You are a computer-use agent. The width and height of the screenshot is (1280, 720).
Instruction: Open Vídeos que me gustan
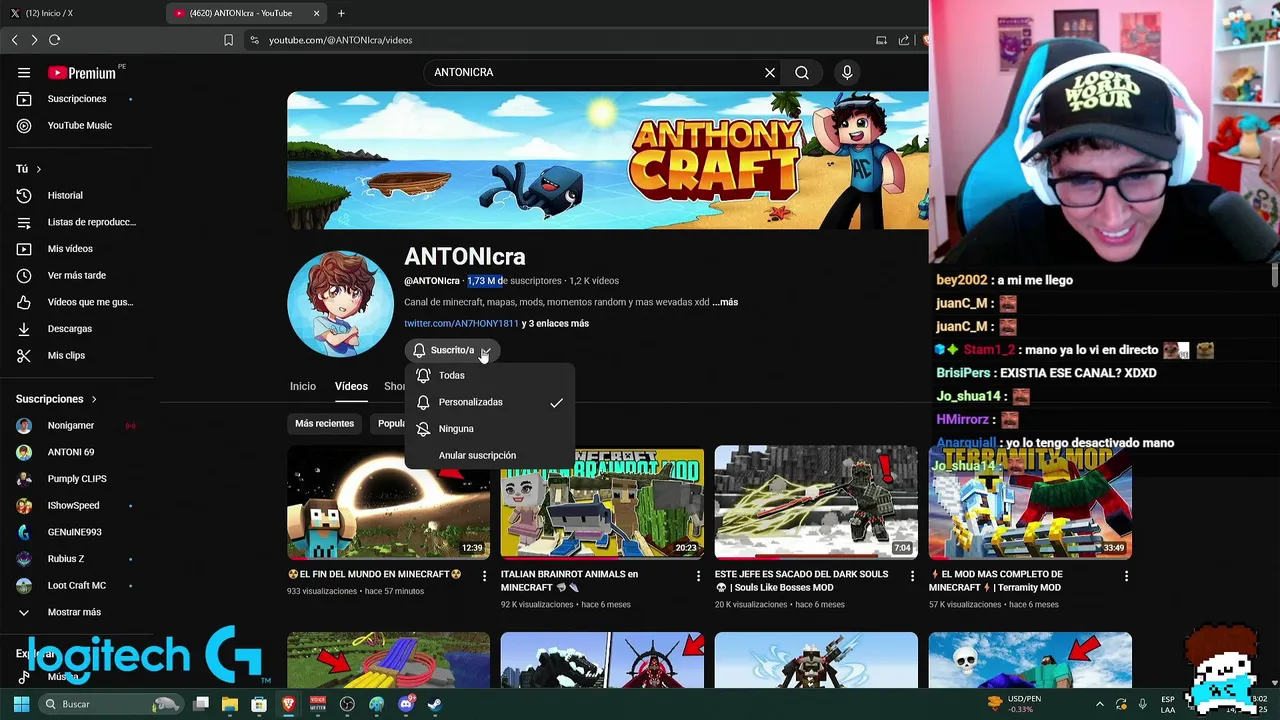[x=76, y=302]
